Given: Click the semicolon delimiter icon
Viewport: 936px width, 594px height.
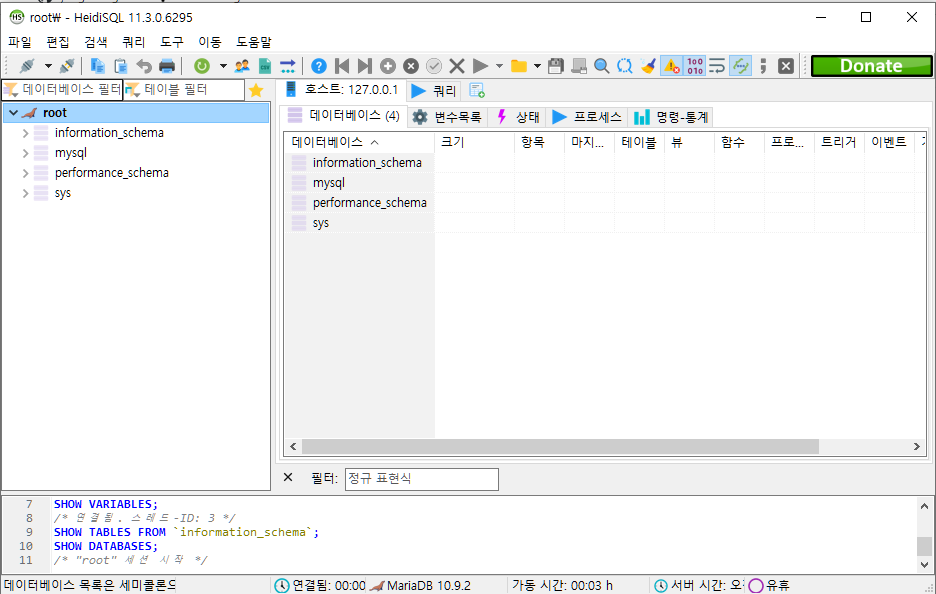Looking at the screenshot, I should click(x=763, y=66).
